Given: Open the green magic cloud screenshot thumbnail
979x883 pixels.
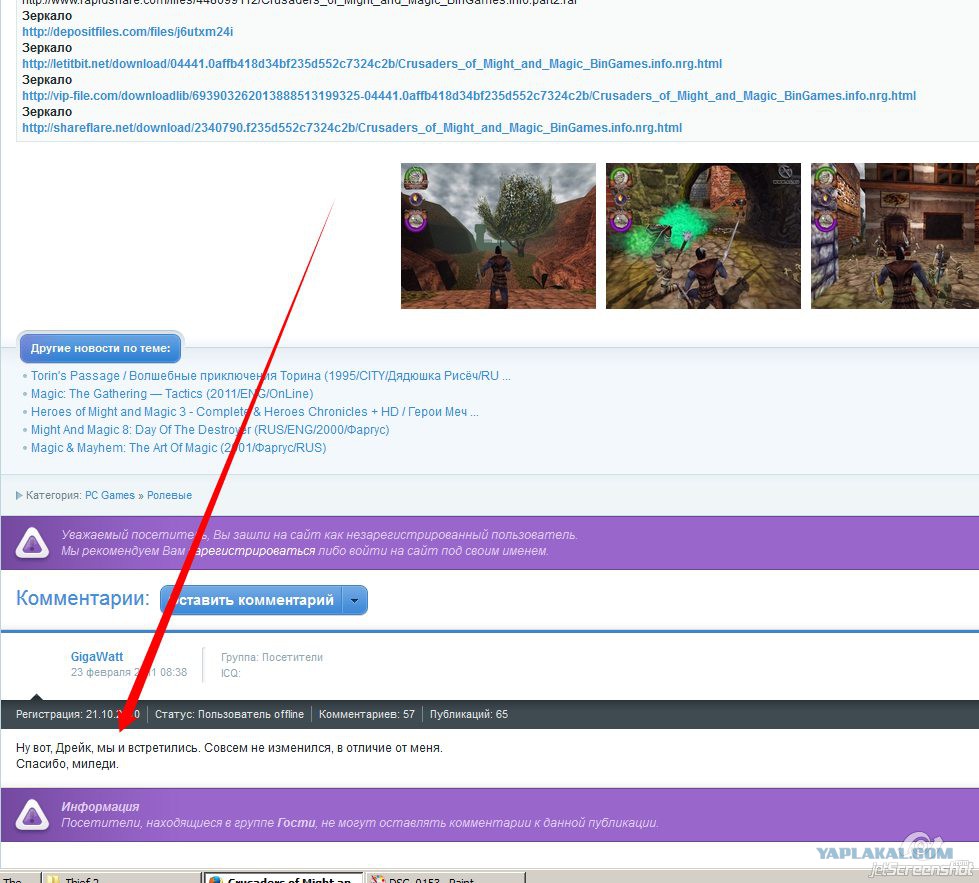Looking at the screenshot, I should [x=703, y=236].
